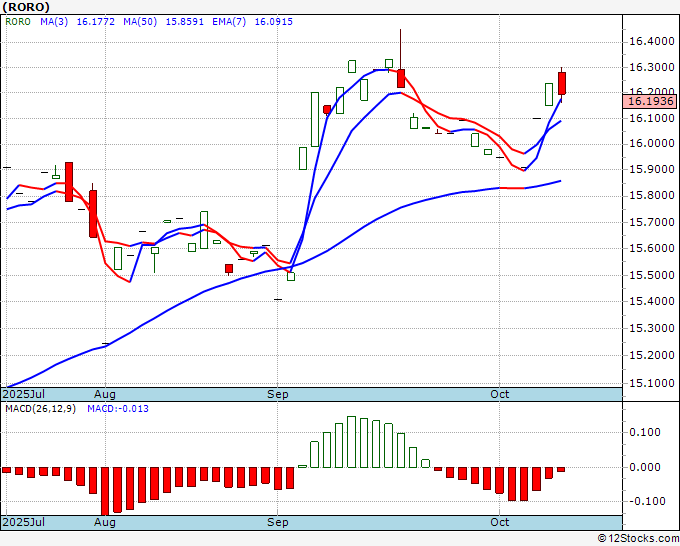Image resolution: width=680 pixels, height=546 pixels.
Task: Click the EMA(7) legend label
Action: pos(229,22)
